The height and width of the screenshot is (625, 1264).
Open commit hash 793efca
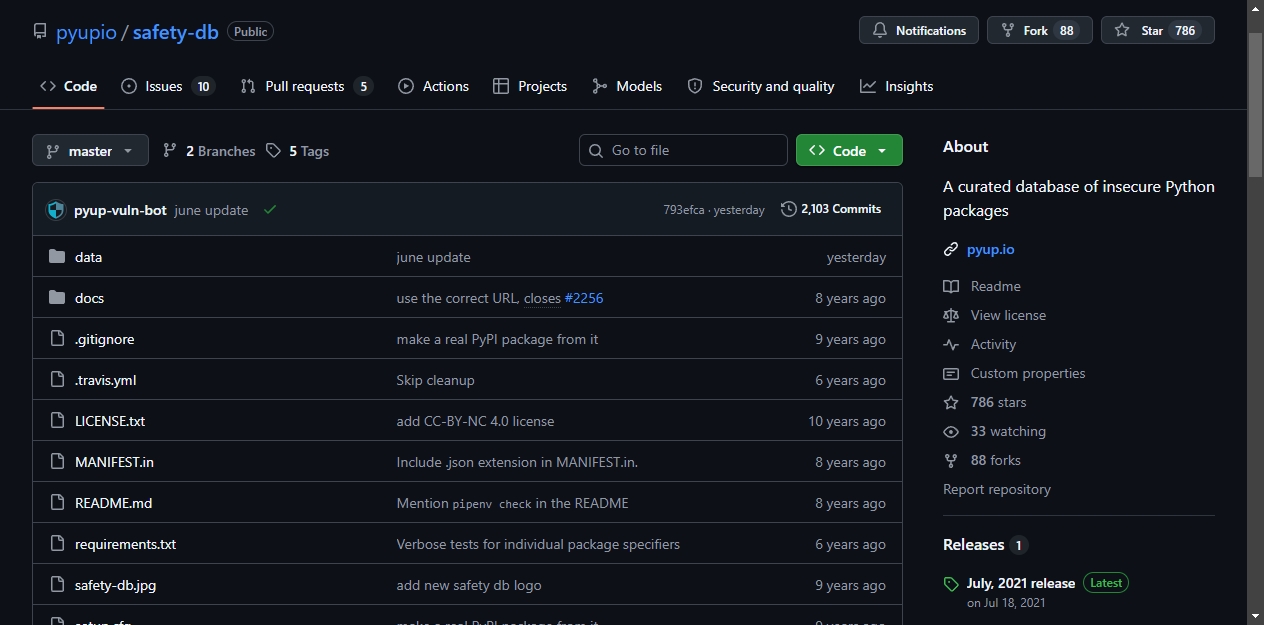pyautogui.click(x=684, y=210)
